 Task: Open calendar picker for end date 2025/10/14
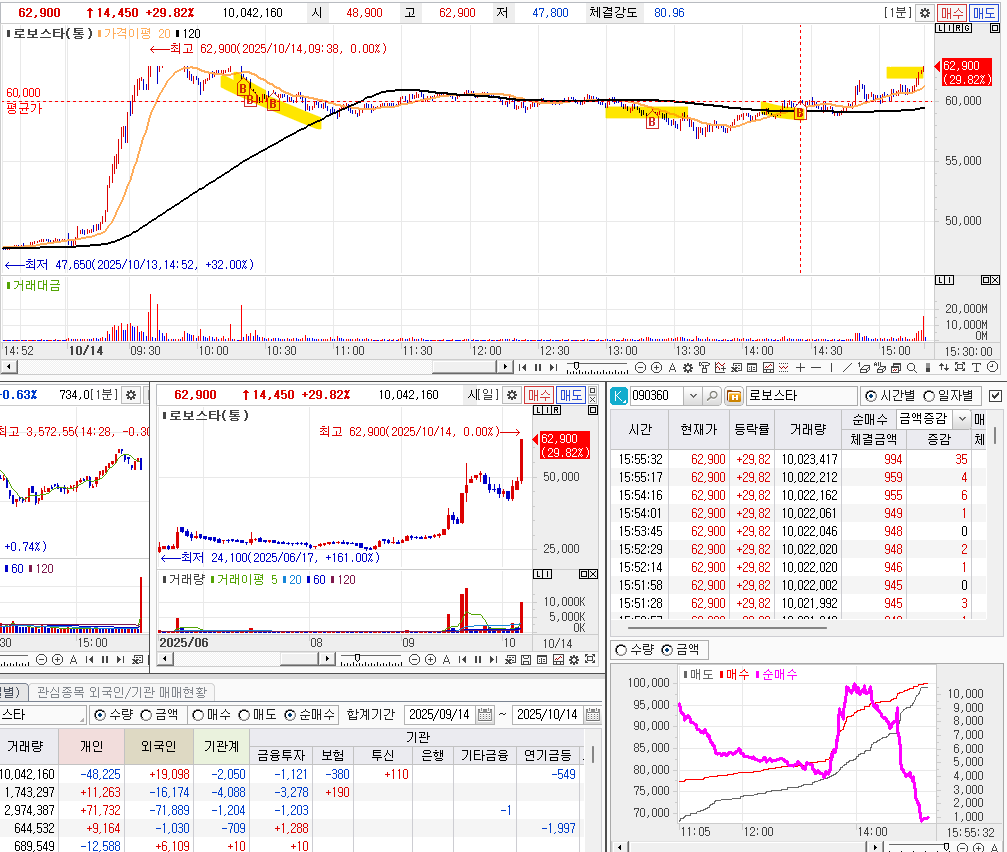tap(593, 715)
